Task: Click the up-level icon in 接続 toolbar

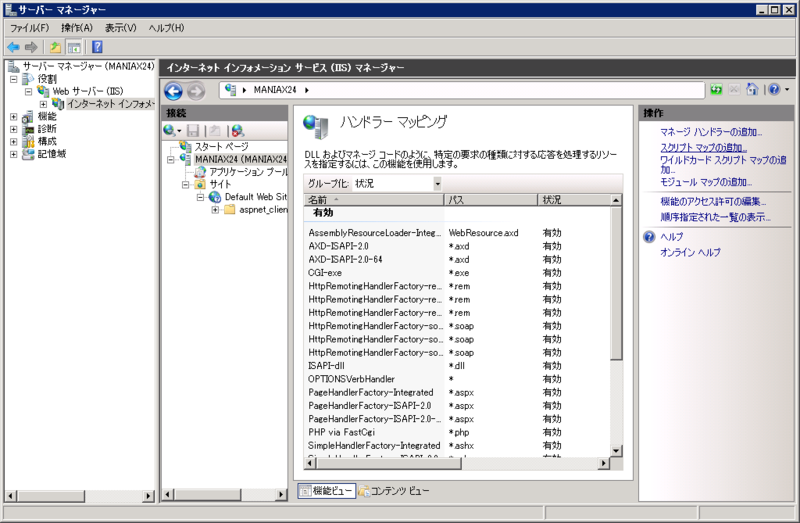Action: [215, 131]
